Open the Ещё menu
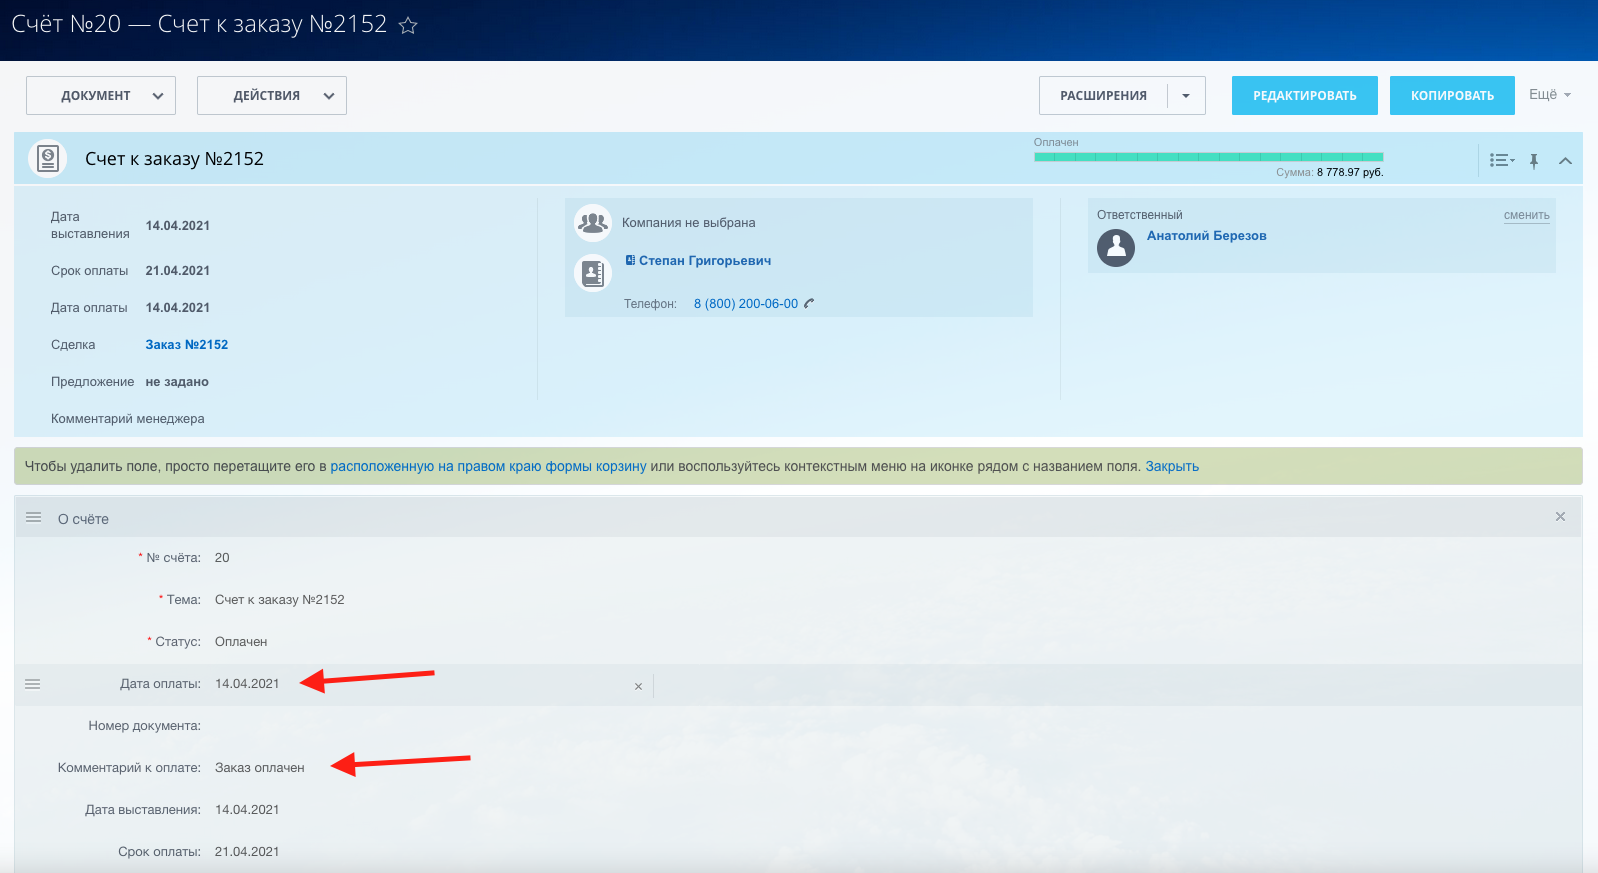The width and height of the screenshot is (1598, 873). pyautogui.click(x=1549, y=94)
